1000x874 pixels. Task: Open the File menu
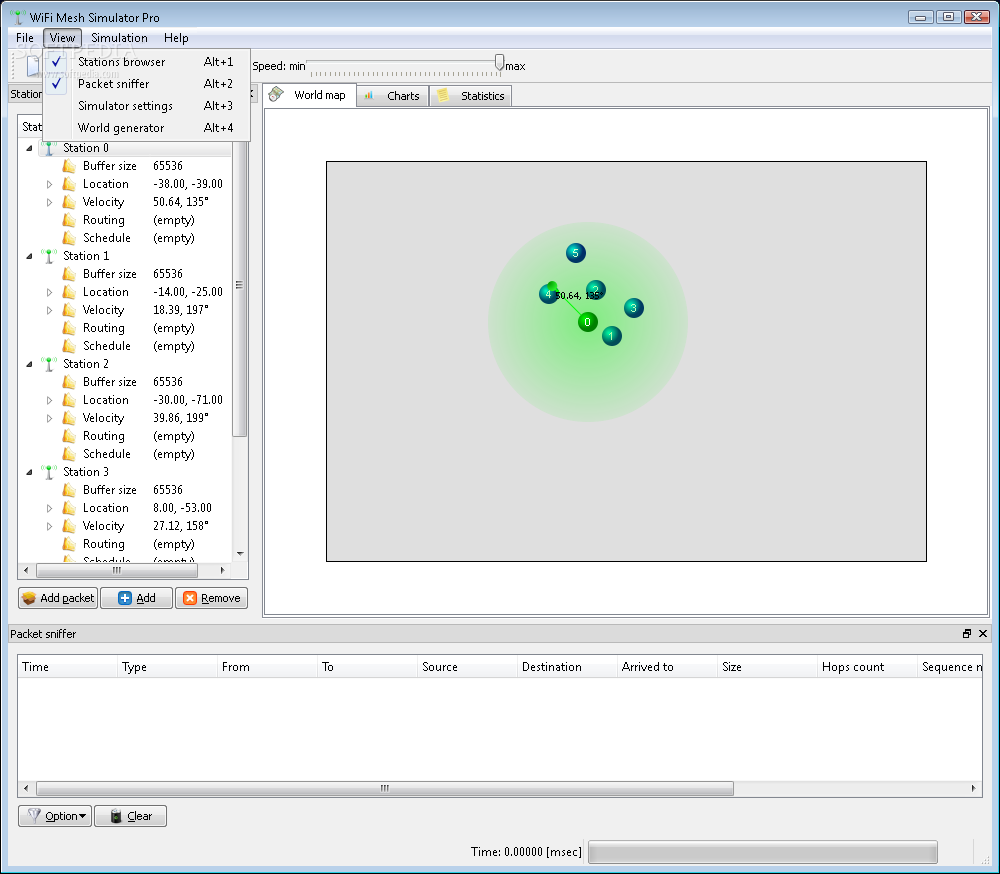pos(25,38)
